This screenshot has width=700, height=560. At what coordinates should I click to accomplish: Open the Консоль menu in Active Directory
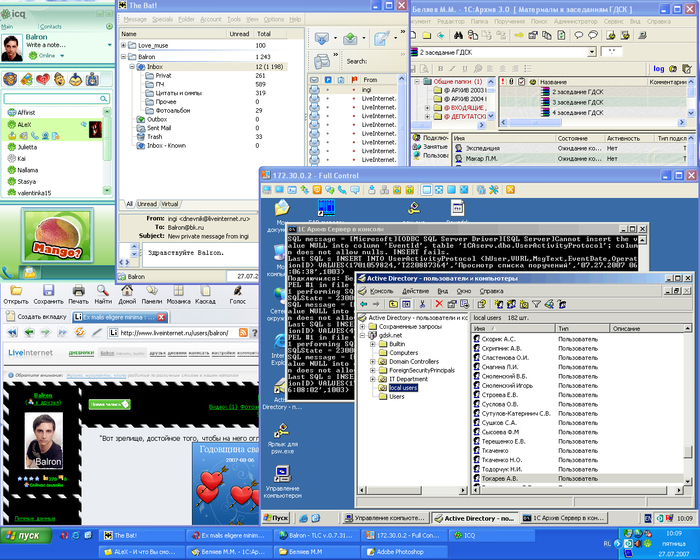click(381, 291)
